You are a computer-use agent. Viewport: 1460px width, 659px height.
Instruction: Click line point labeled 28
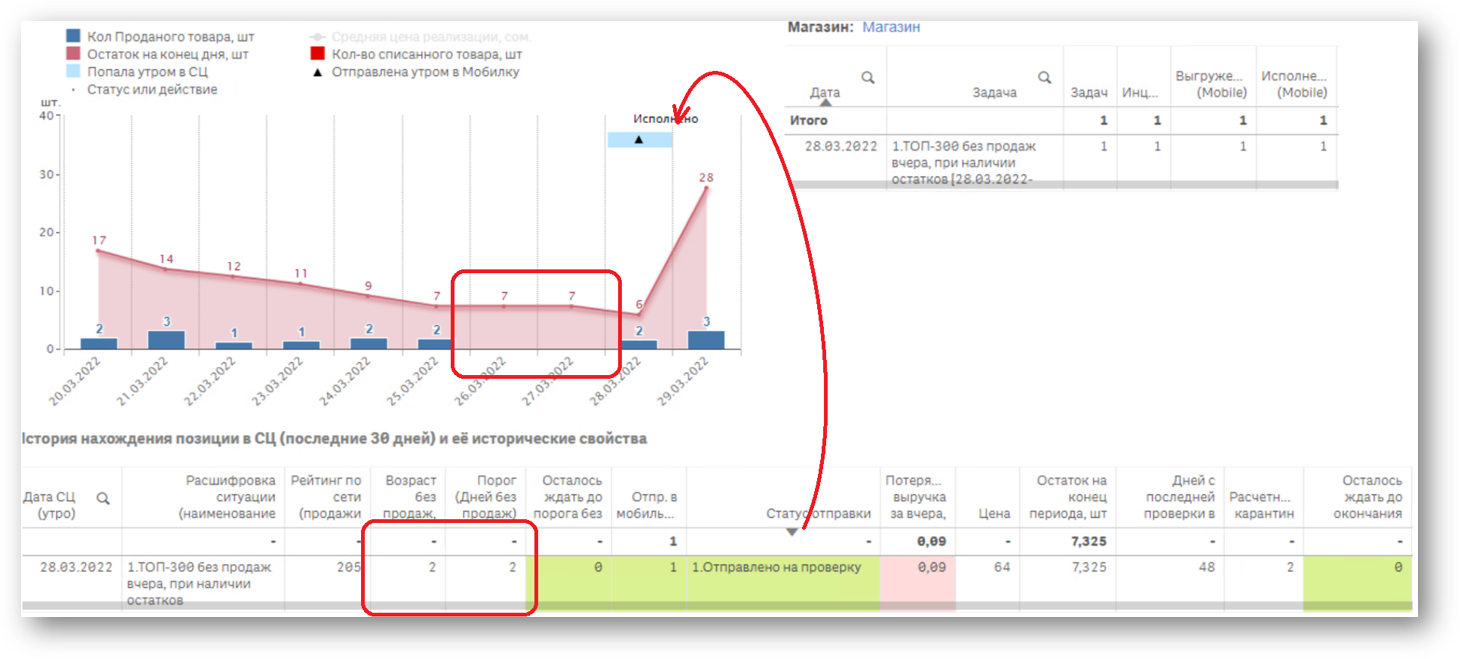[706, 187]
